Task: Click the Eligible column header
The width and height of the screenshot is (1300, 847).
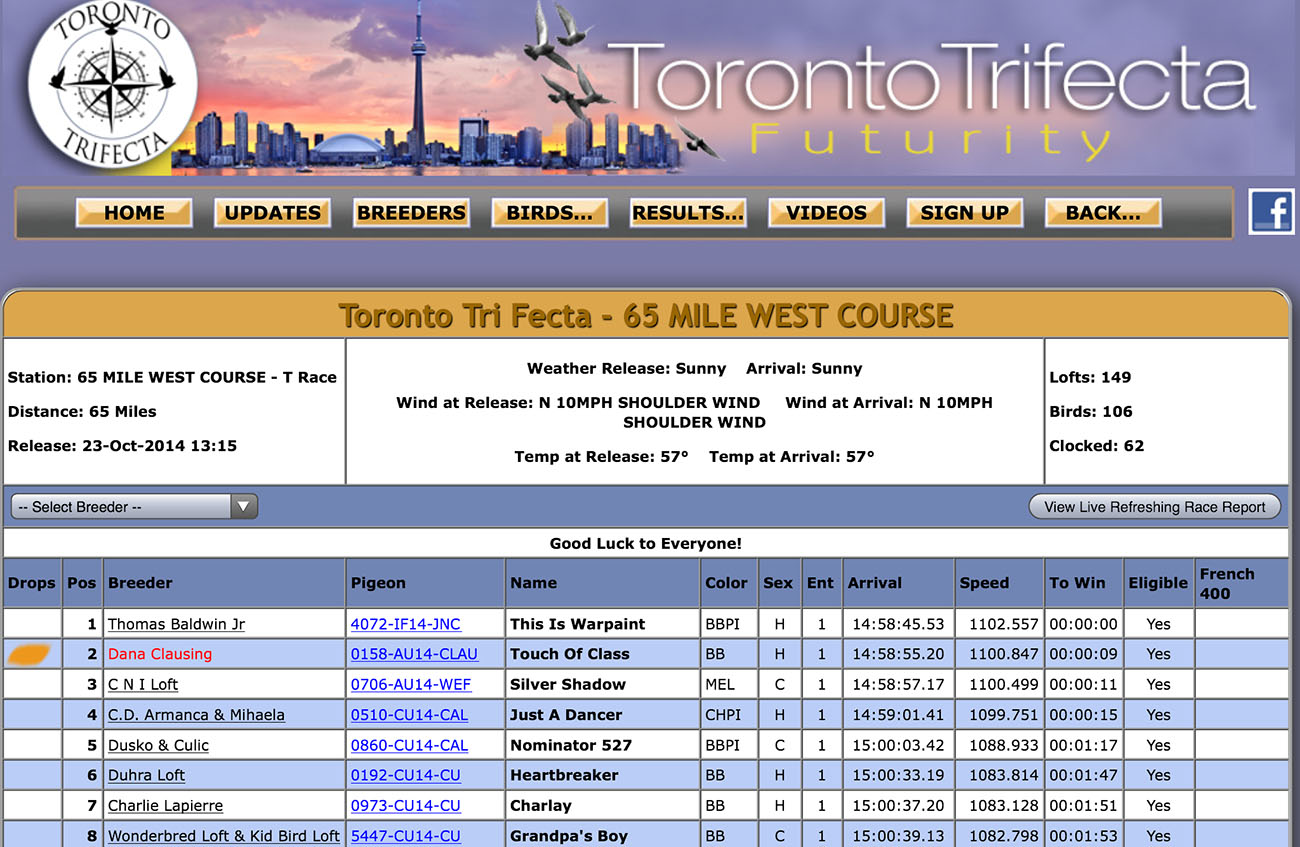Action: coord(1158,583)
